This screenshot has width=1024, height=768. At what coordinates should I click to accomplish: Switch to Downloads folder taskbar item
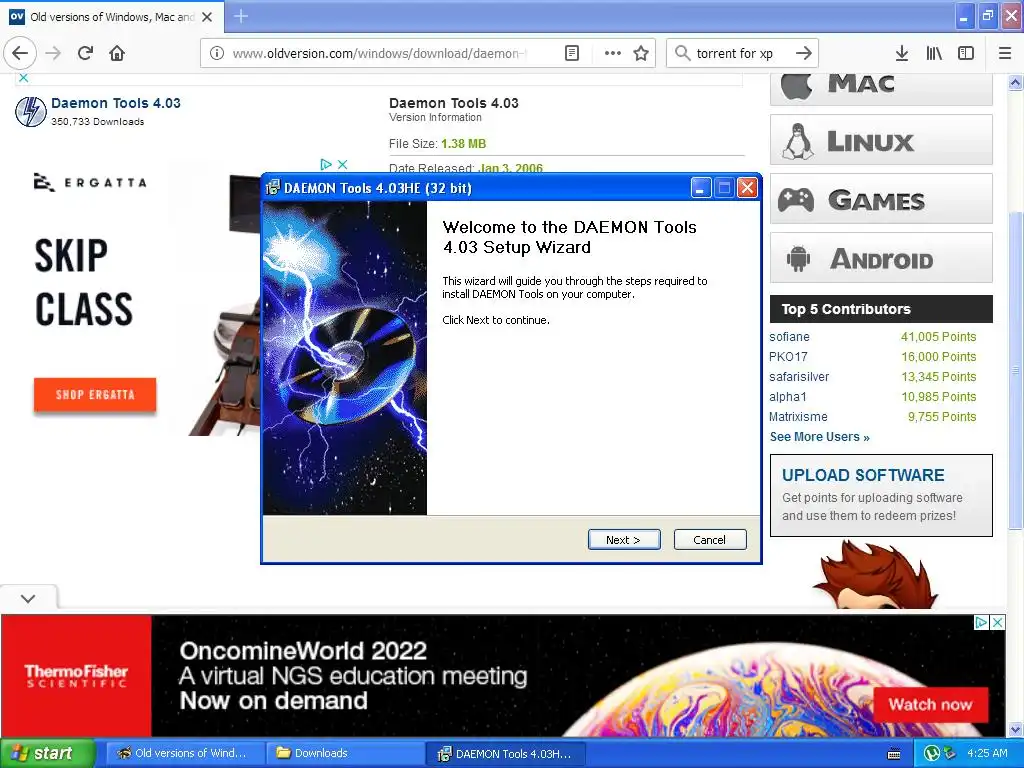click(344, 753)
